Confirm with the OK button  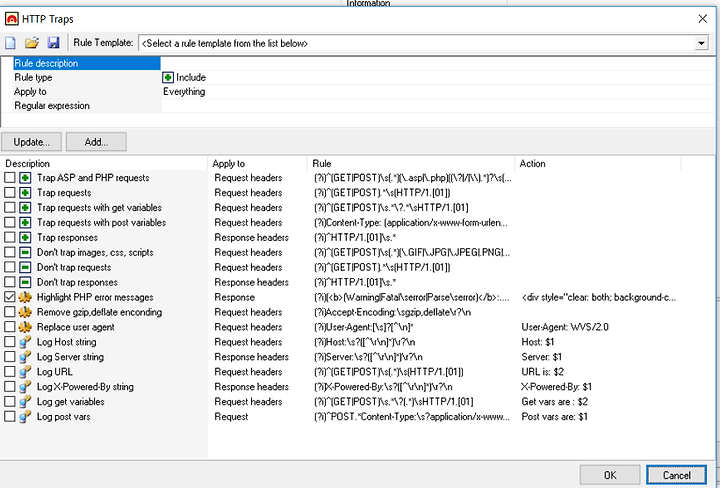610,475
